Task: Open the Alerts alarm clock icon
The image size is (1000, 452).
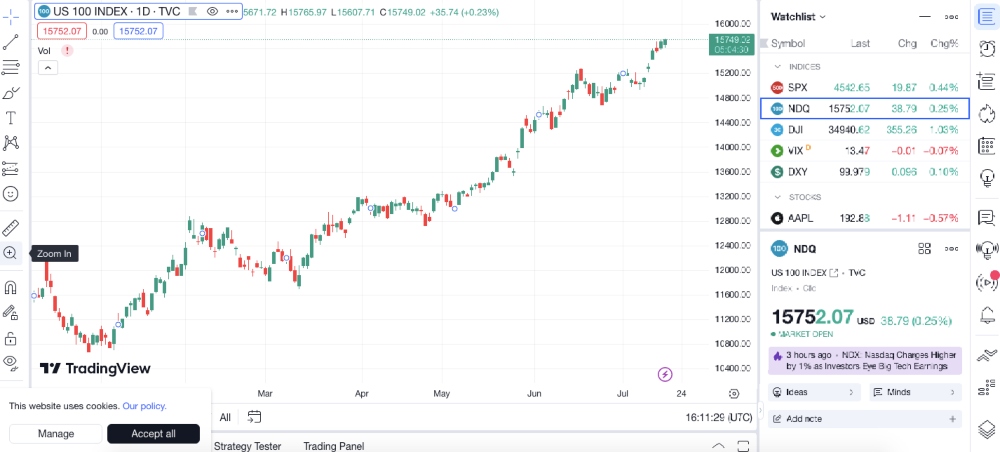Action: point(986,48)
